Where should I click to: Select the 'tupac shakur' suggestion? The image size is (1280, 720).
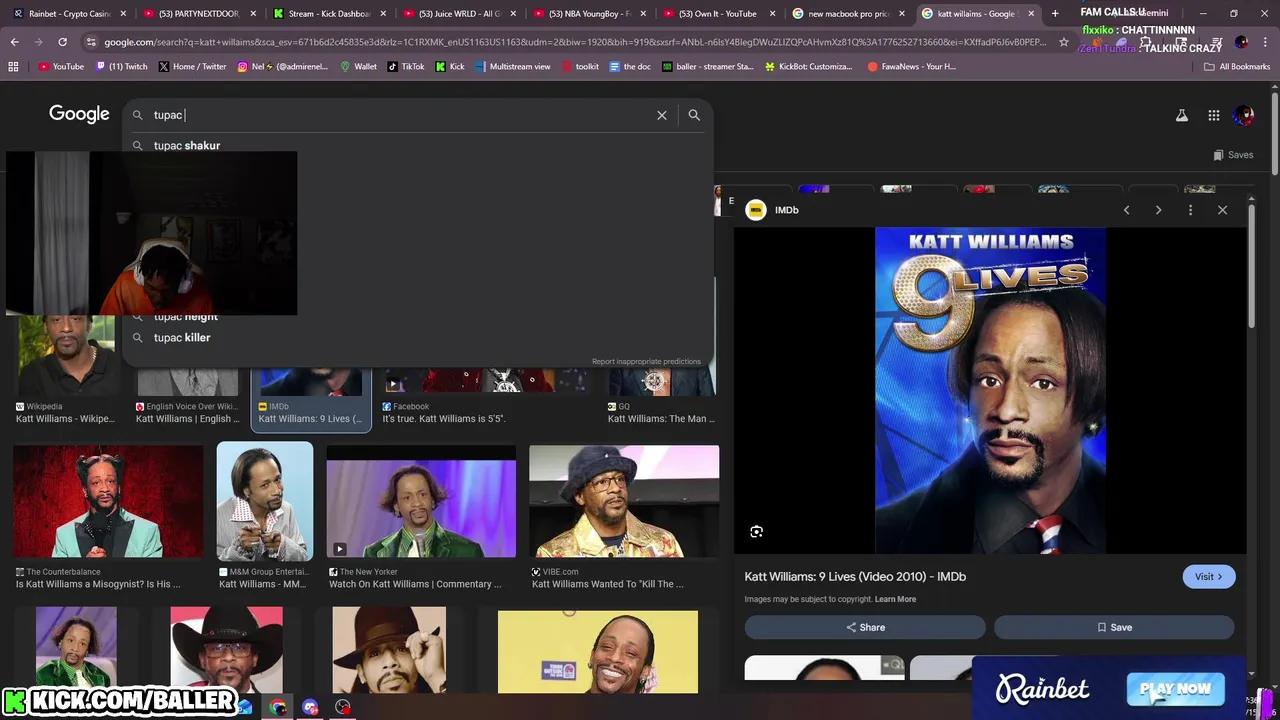(187, 146)
